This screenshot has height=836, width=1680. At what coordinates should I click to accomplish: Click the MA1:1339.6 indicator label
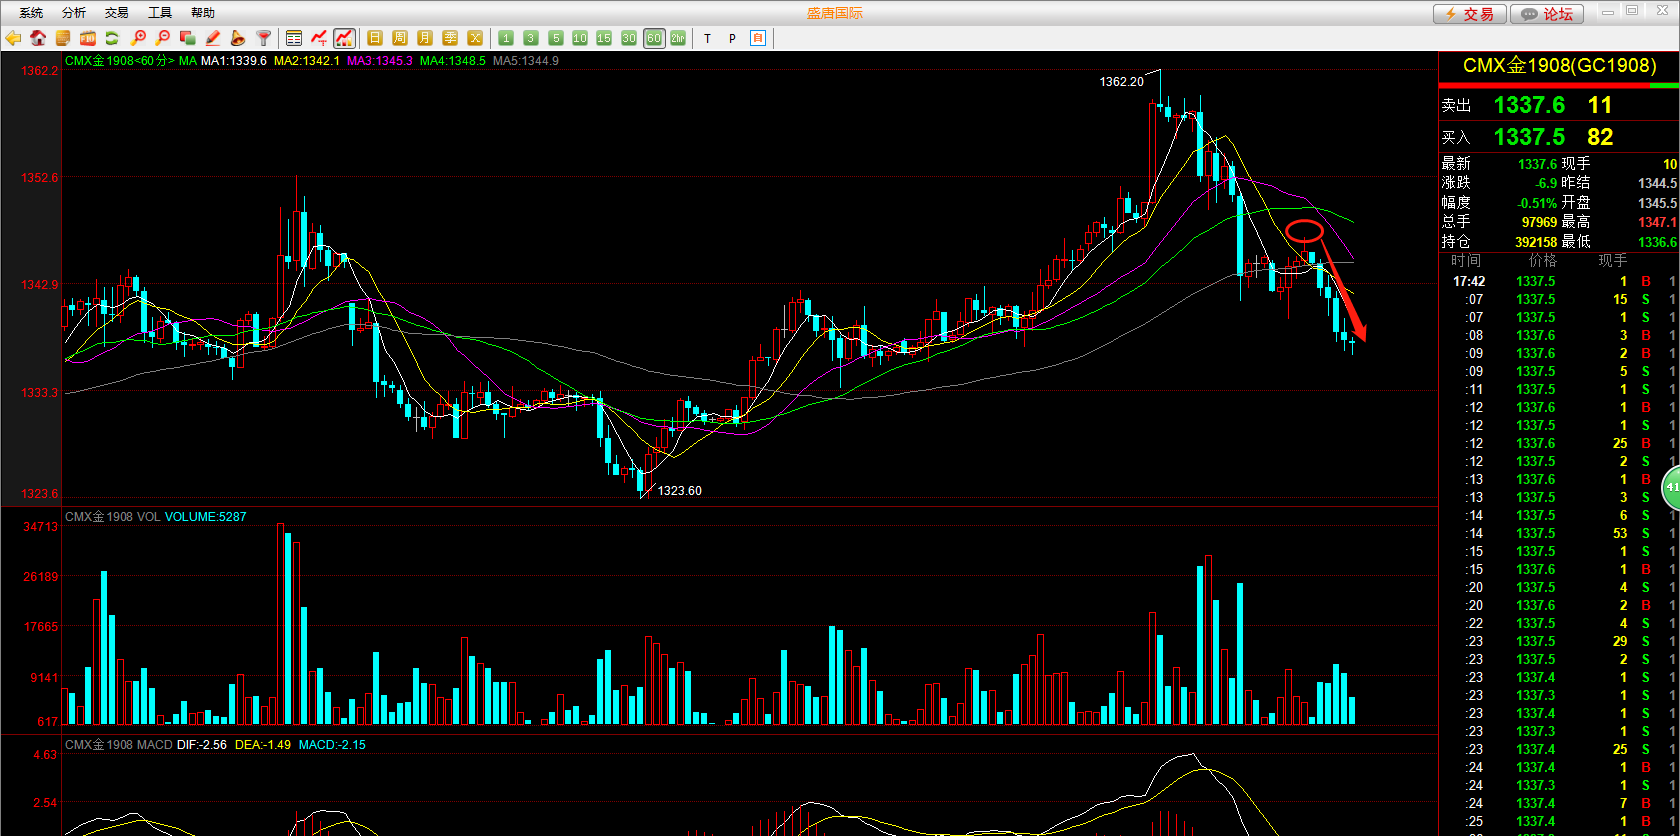click(x=234, y=61)
